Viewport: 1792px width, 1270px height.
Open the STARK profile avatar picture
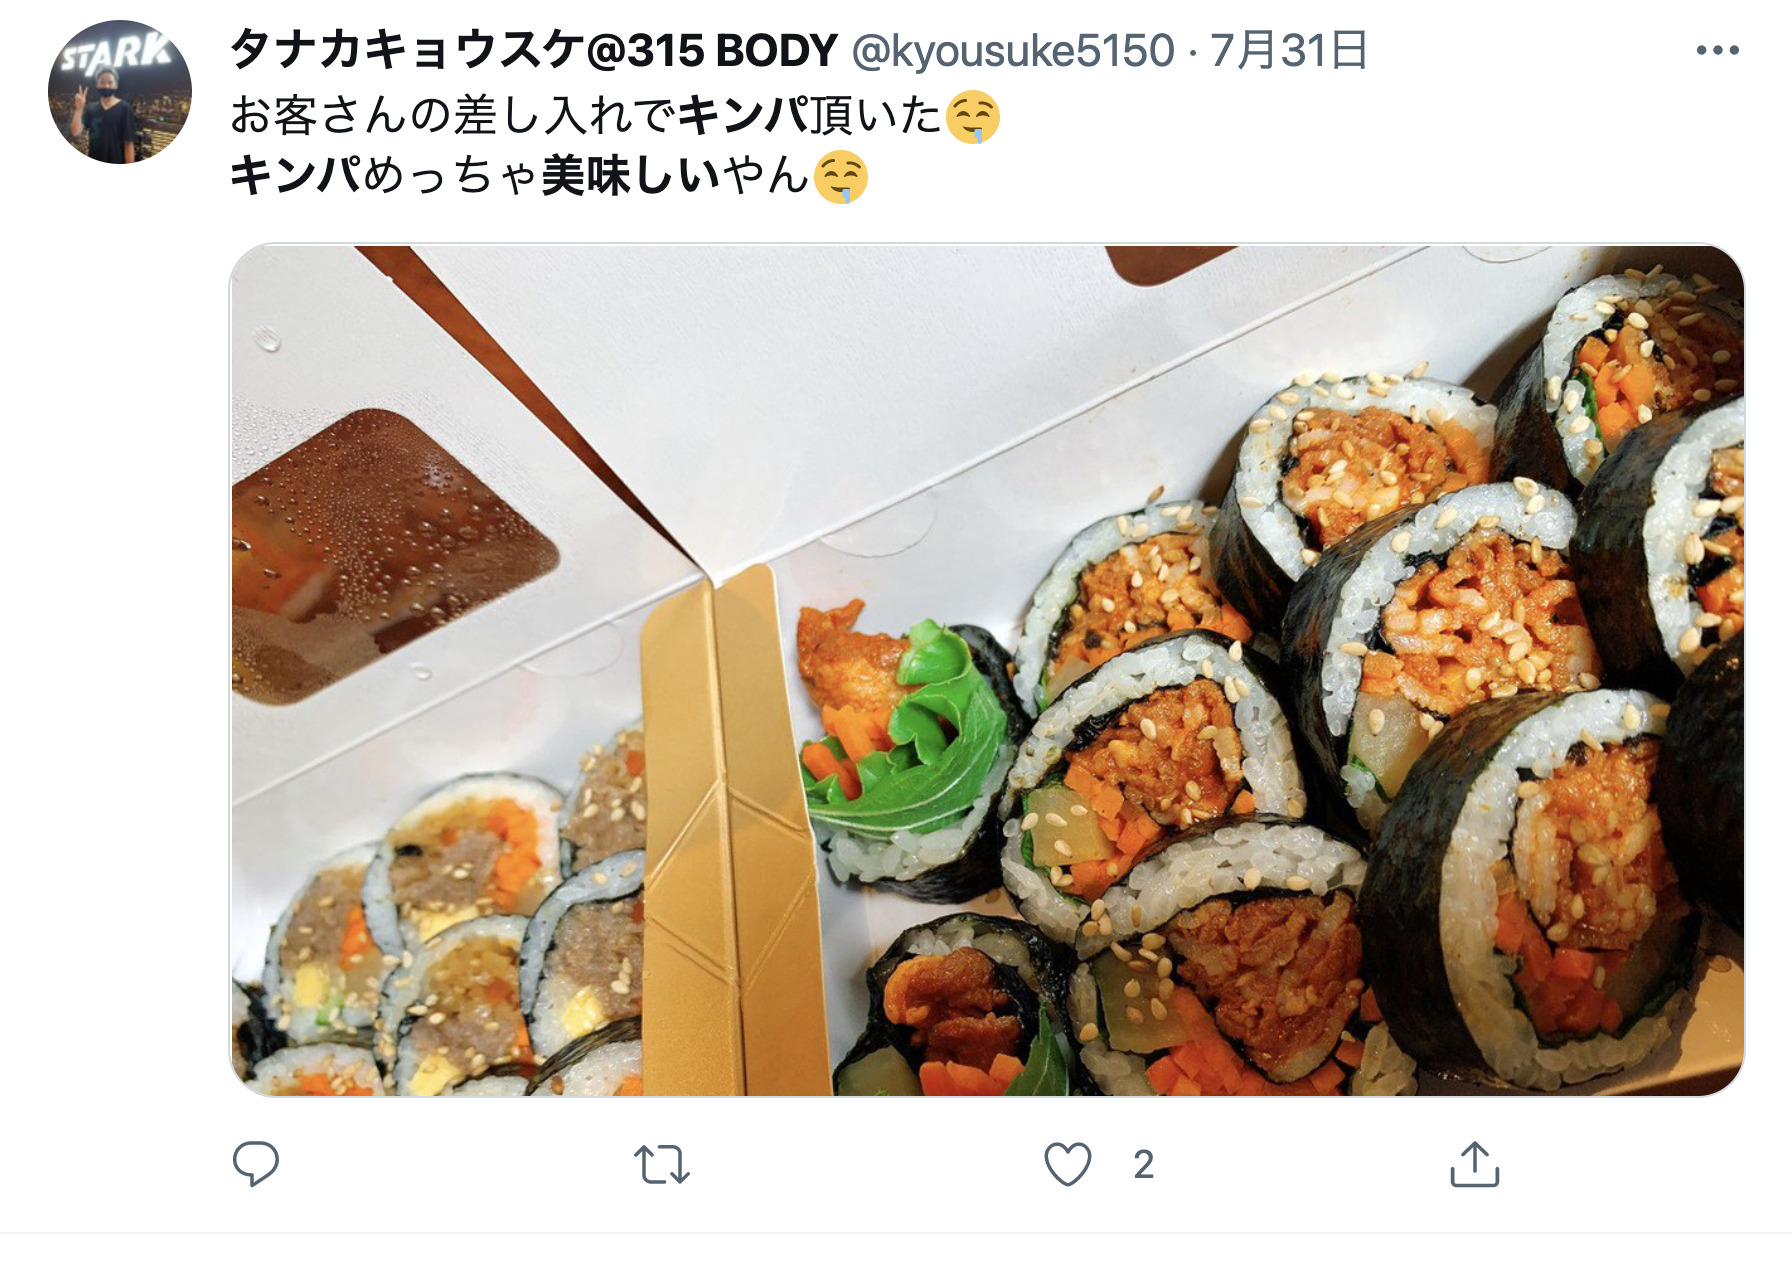(120, 92)
